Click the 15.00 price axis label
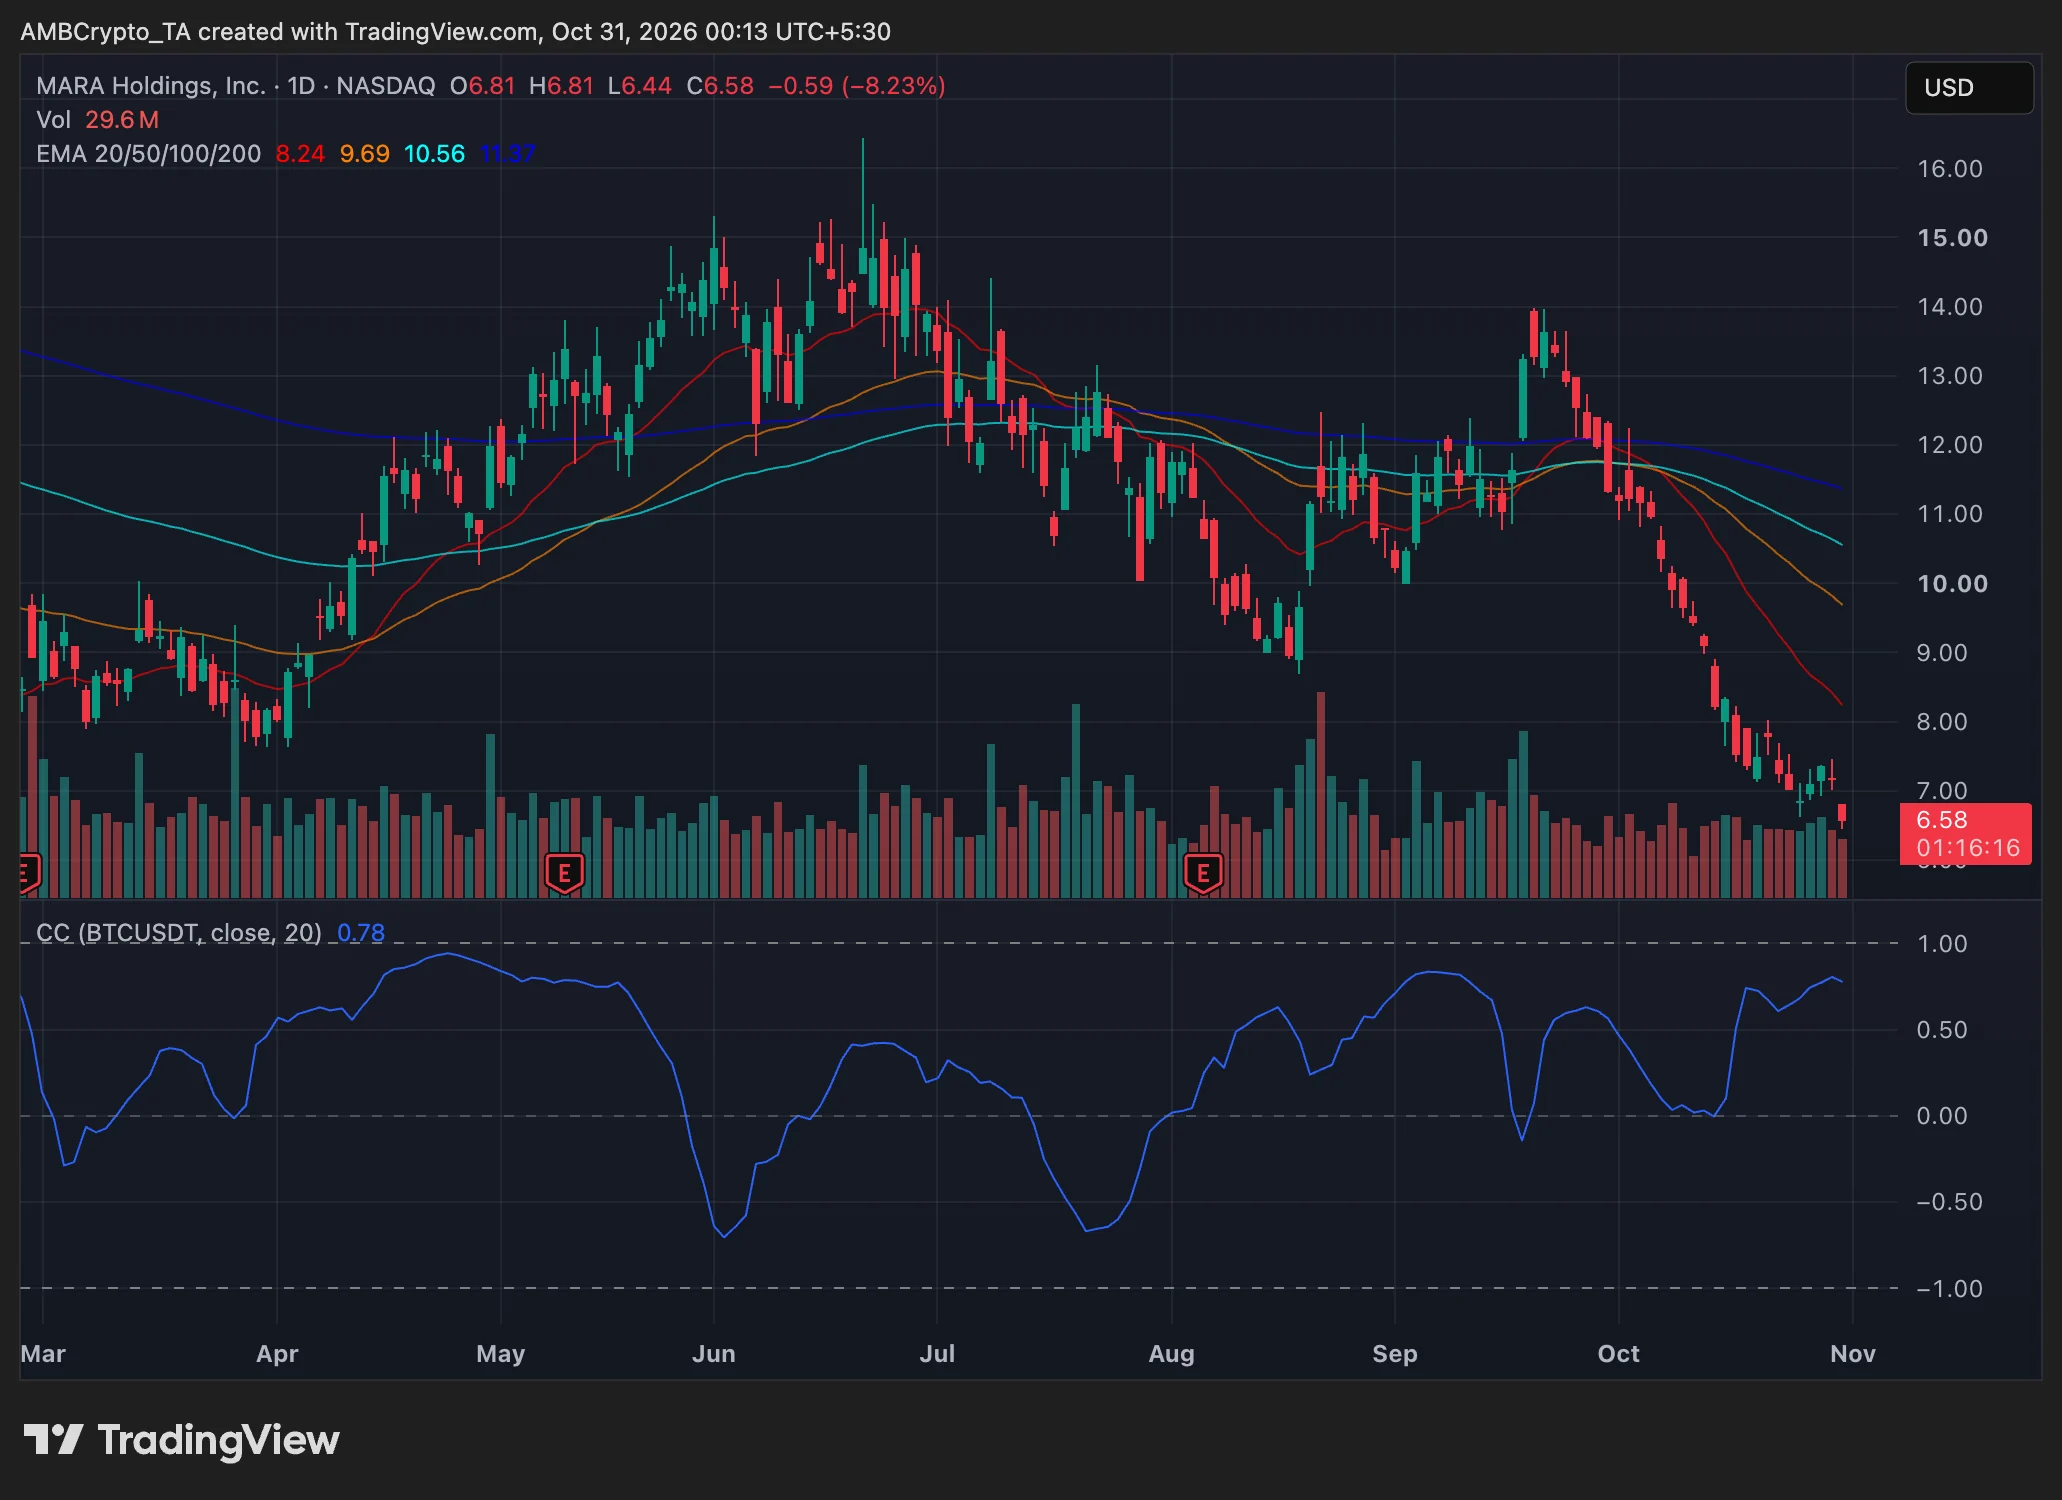Image resolution: width=2062 pixels, height=1500 pixels. tap(1952, 238)
